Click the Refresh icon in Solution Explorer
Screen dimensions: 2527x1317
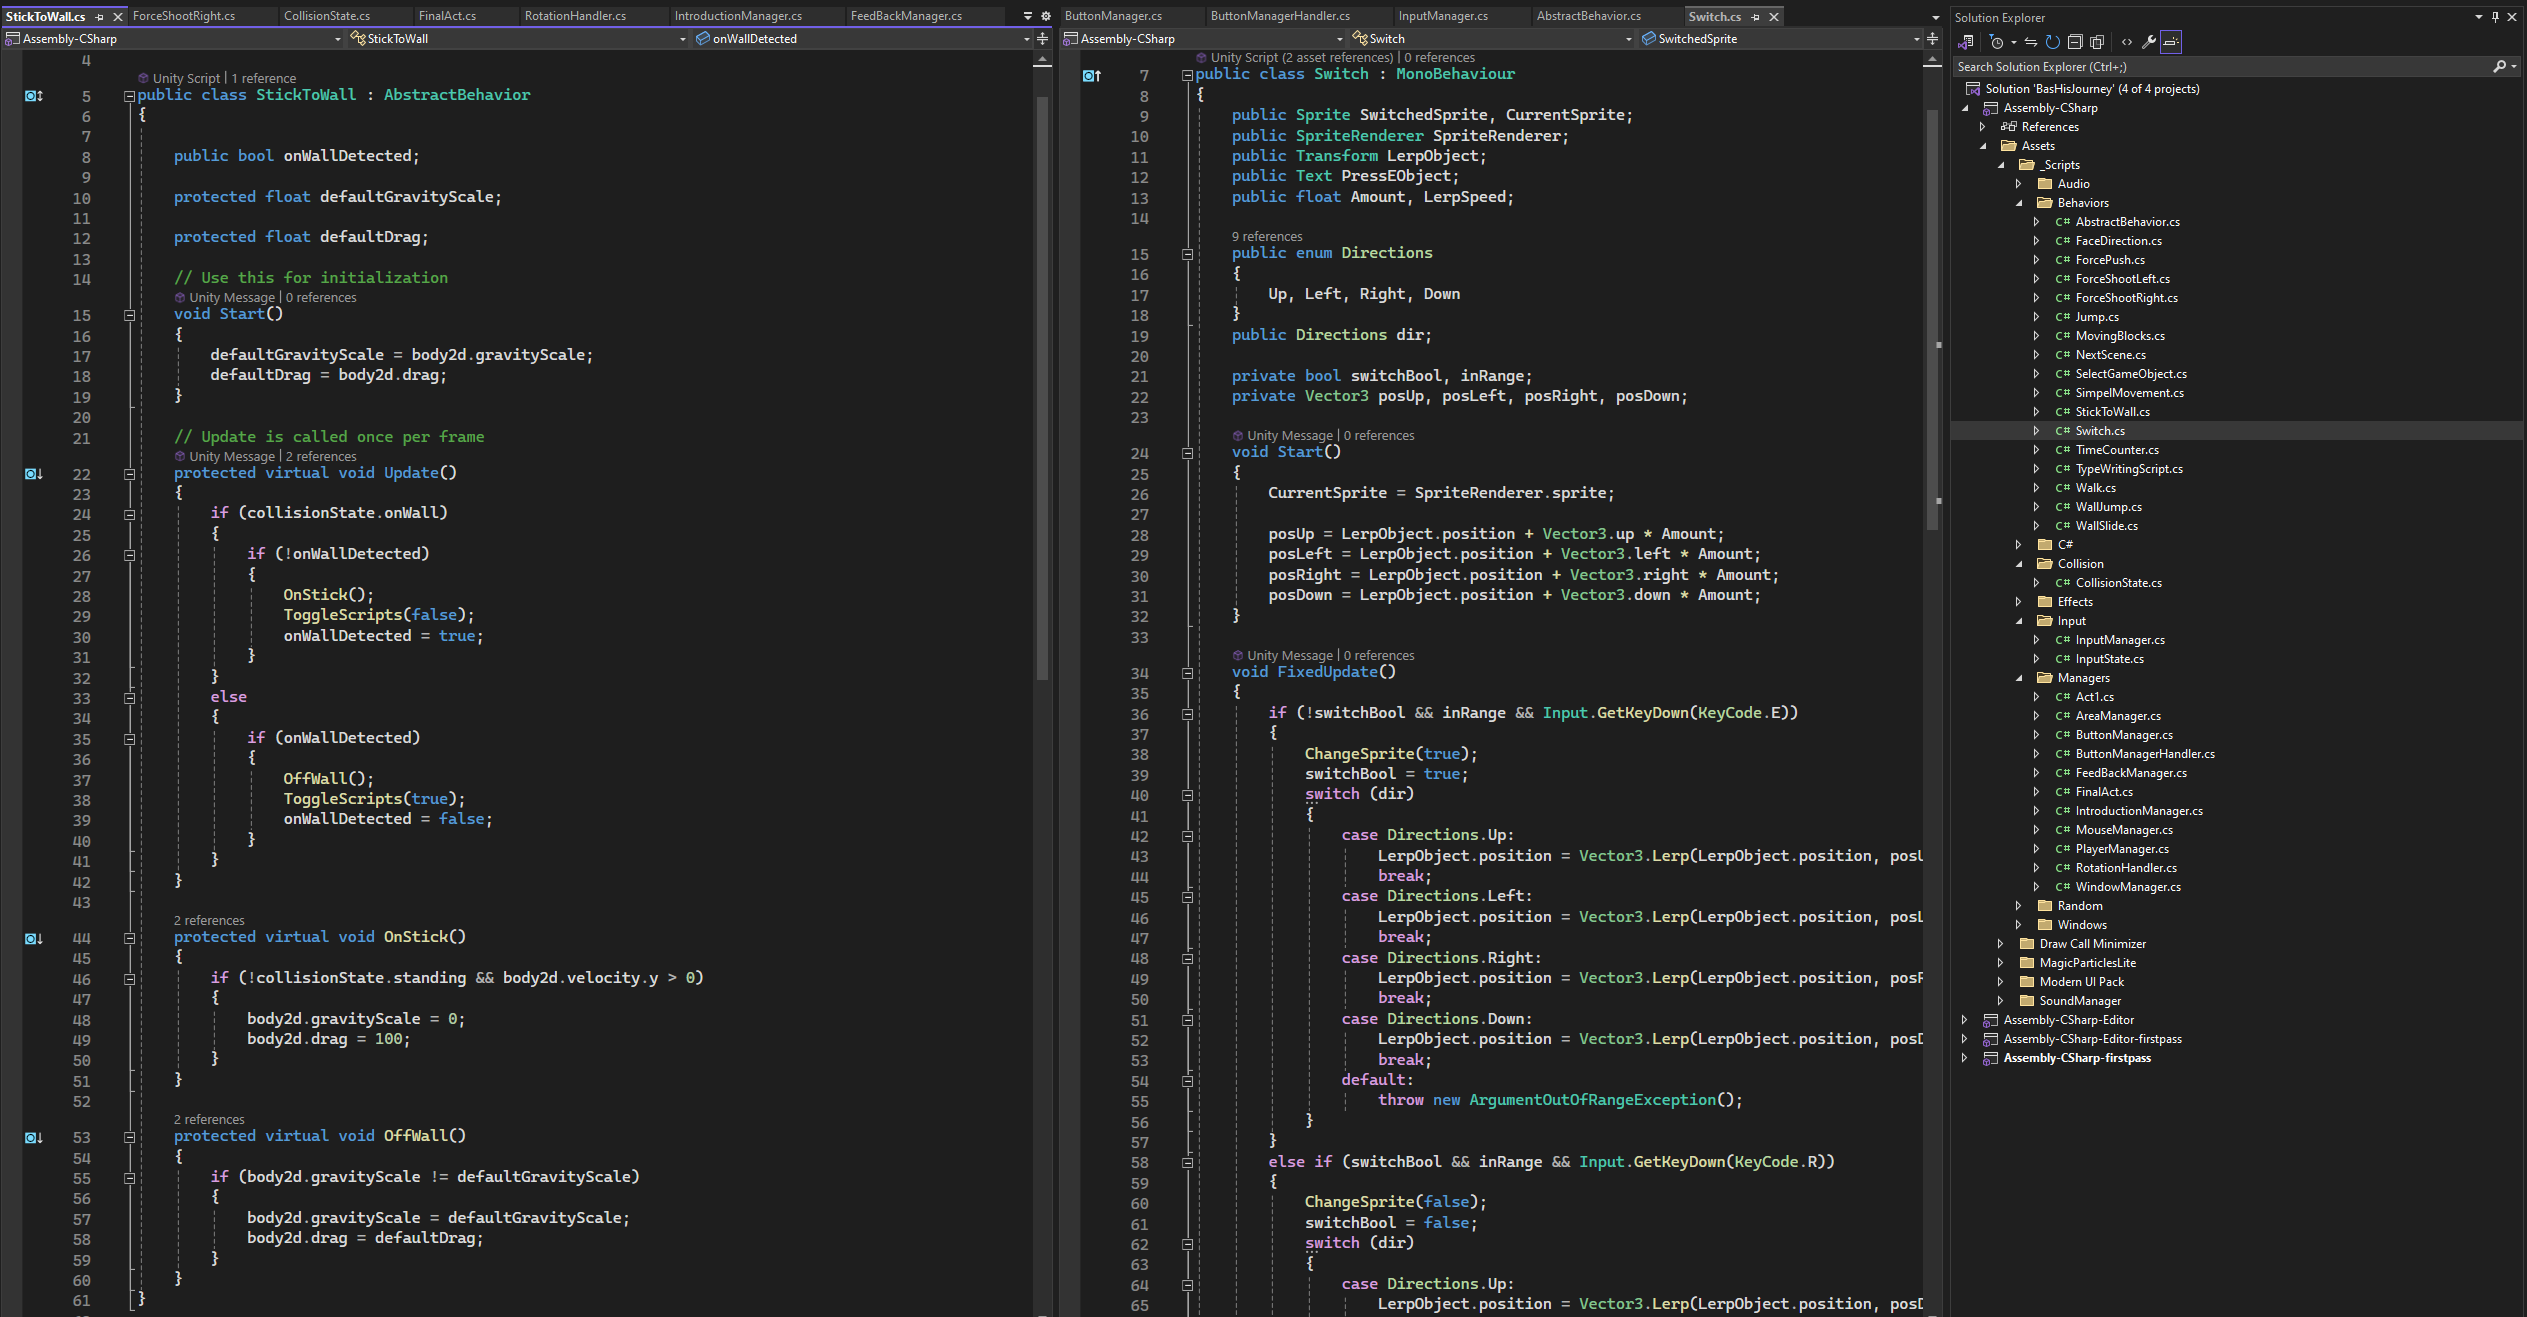[x=2052, y=42]
